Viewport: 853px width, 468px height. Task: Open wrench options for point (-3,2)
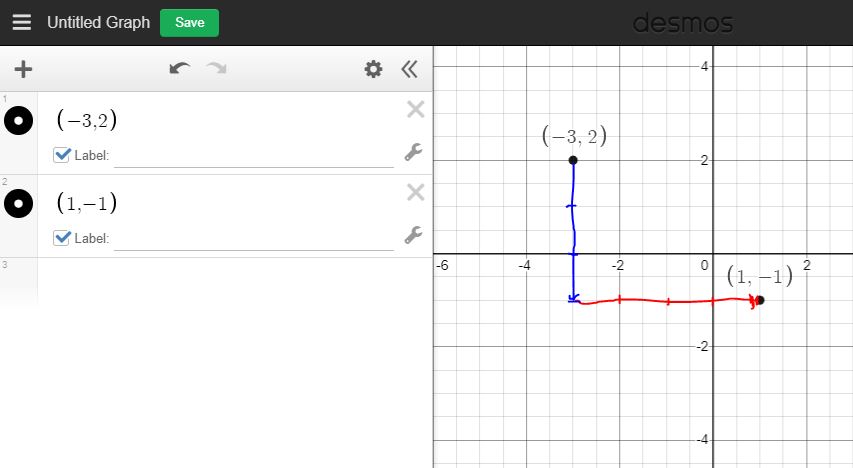[412, 152]
